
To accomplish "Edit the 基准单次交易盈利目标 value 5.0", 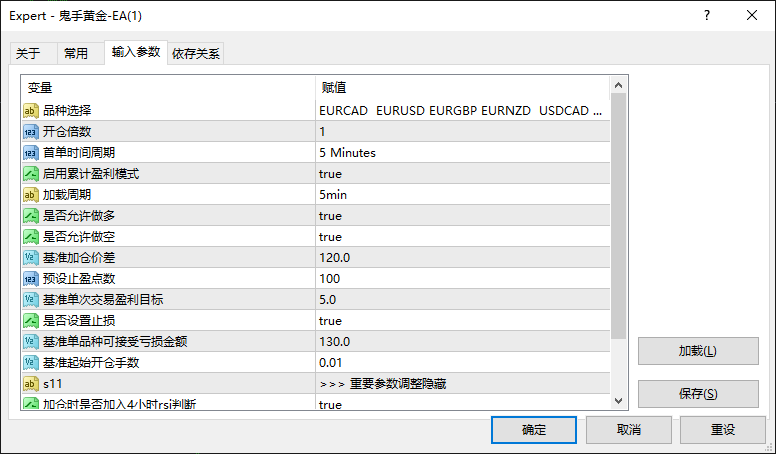I will click(x=463, y=300).
